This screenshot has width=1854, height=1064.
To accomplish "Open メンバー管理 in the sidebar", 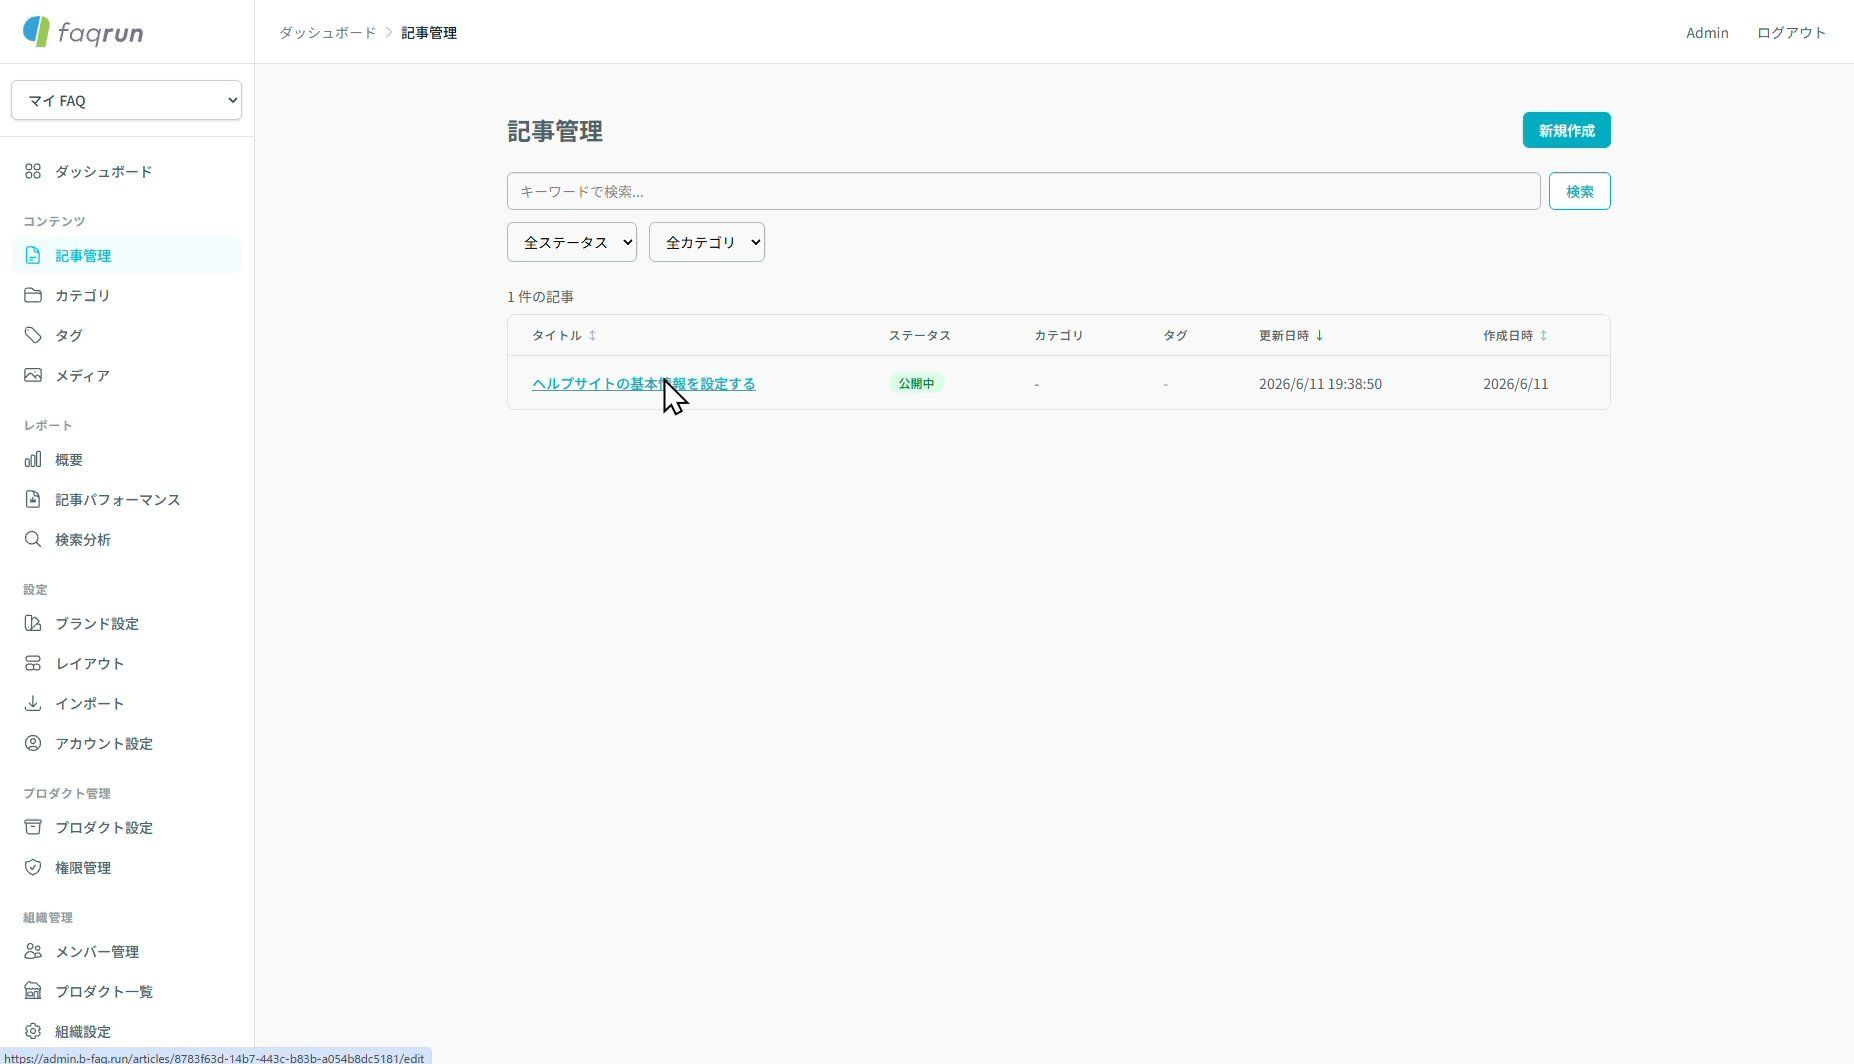I will coord(126,951).
